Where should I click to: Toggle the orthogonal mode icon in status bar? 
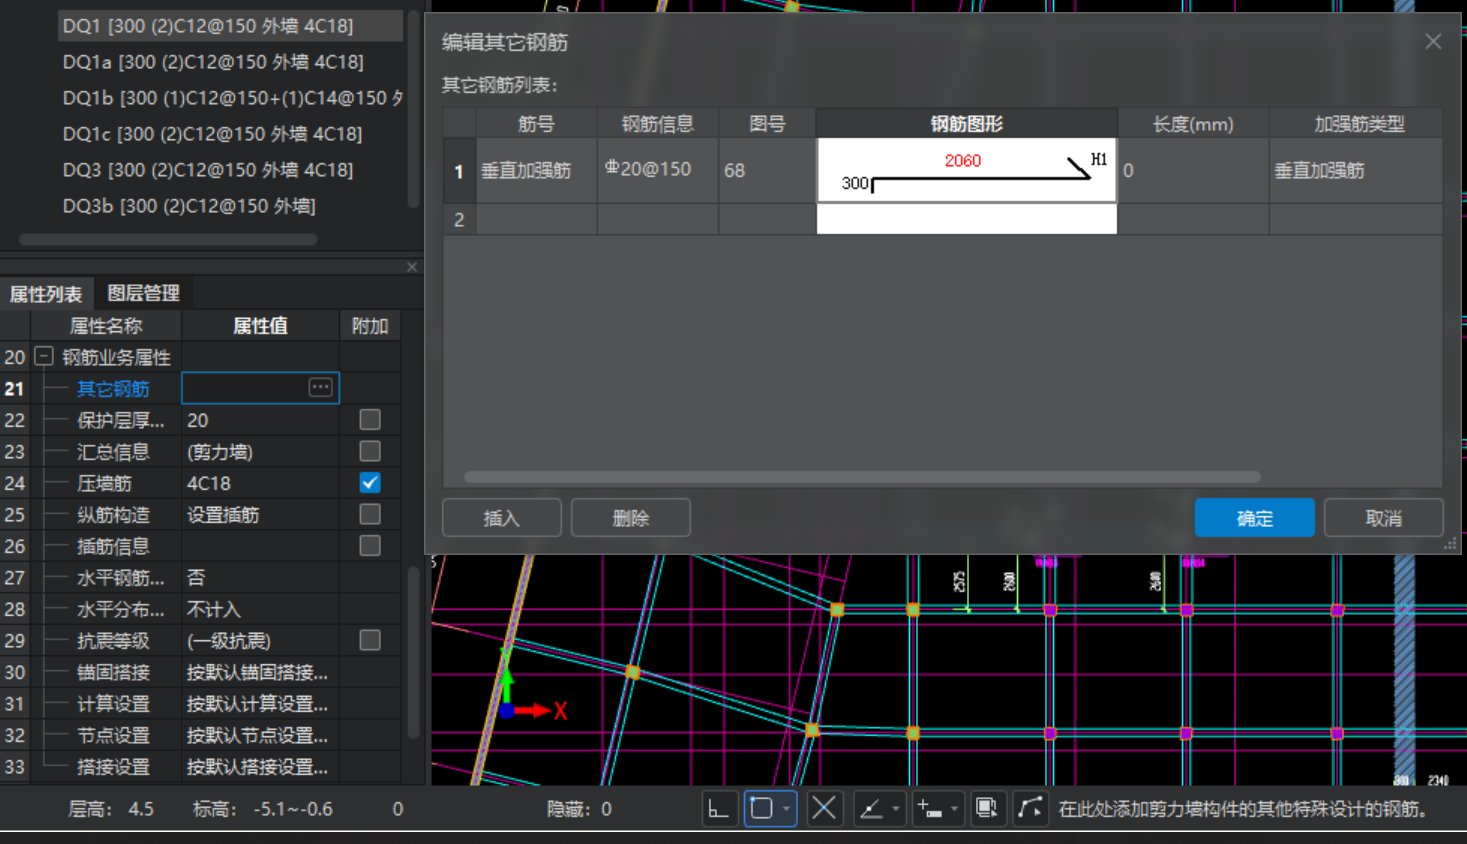tap(718, 808)
